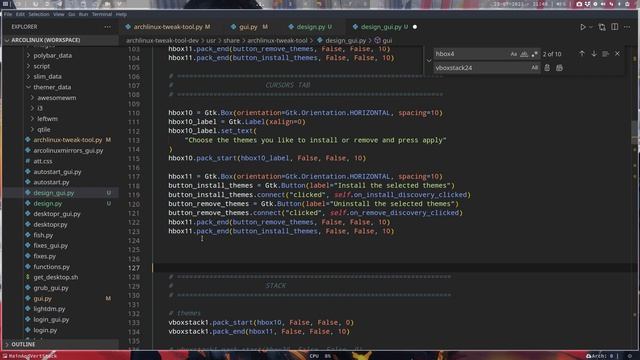The image size is (640, 360).
Task: Open the File menu
Action: tap(8, 14)
